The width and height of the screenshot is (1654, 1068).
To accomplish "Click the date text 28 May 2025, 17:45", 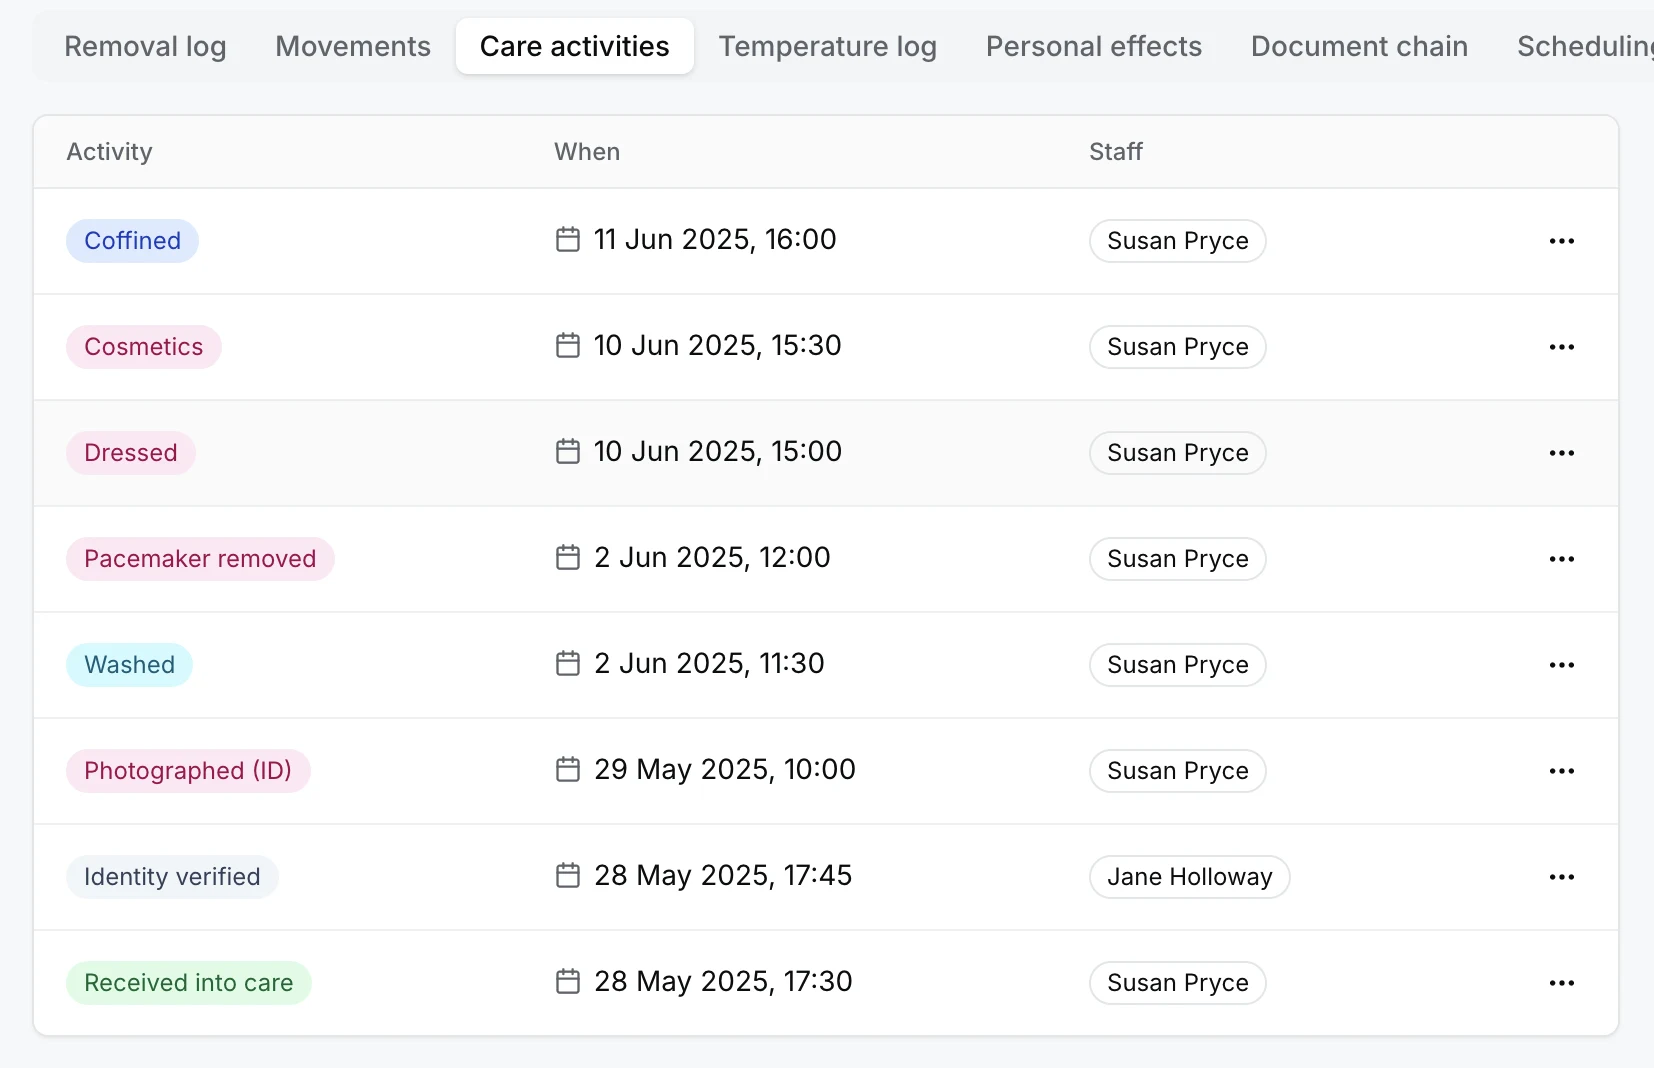I will click(723, 876).
